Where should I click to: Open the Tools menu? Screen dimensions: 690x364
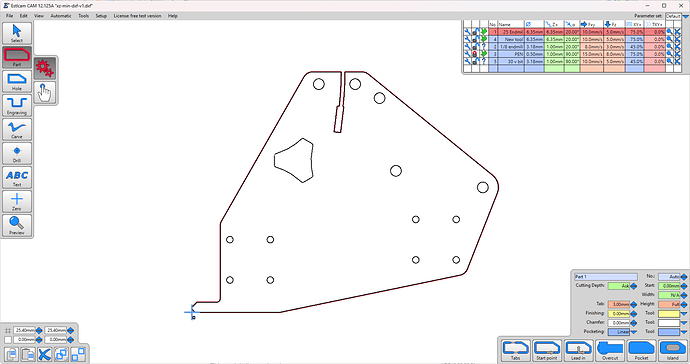point(84,16)
